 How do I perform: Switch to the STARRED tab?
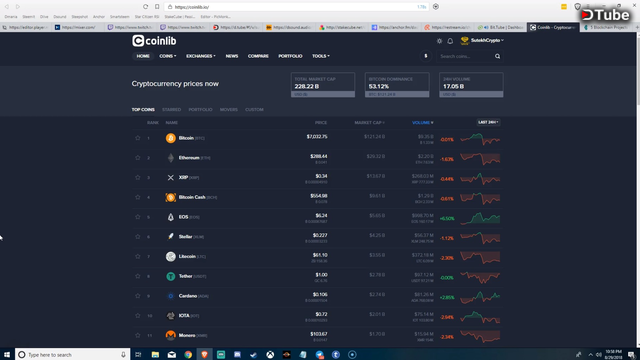click(171, 109)
